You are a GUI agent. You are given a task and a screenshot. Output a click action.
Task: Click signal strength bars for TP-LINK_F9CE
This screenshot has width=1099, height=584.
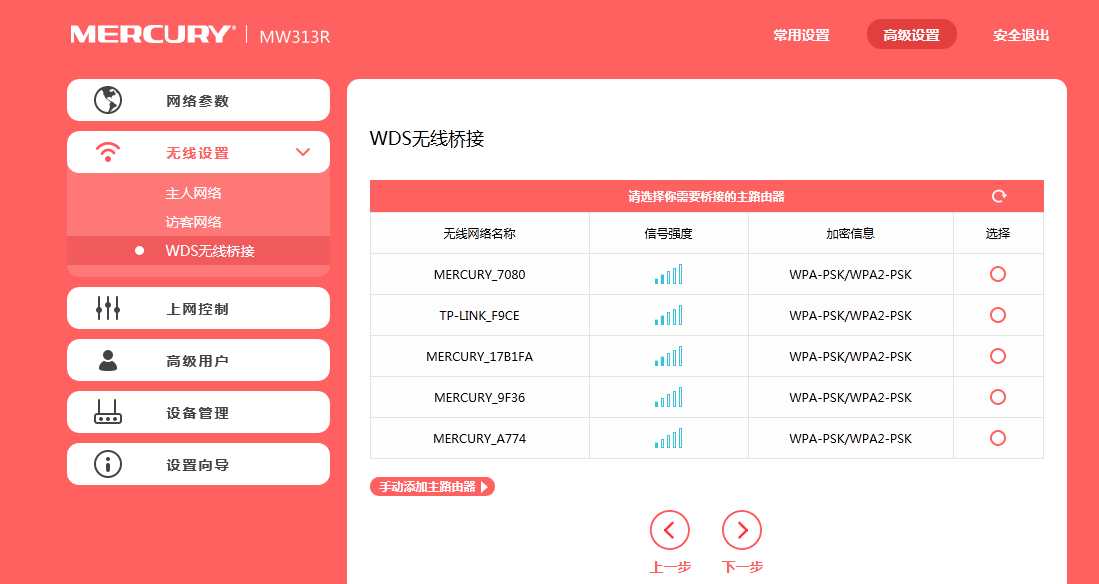(669, 315)
